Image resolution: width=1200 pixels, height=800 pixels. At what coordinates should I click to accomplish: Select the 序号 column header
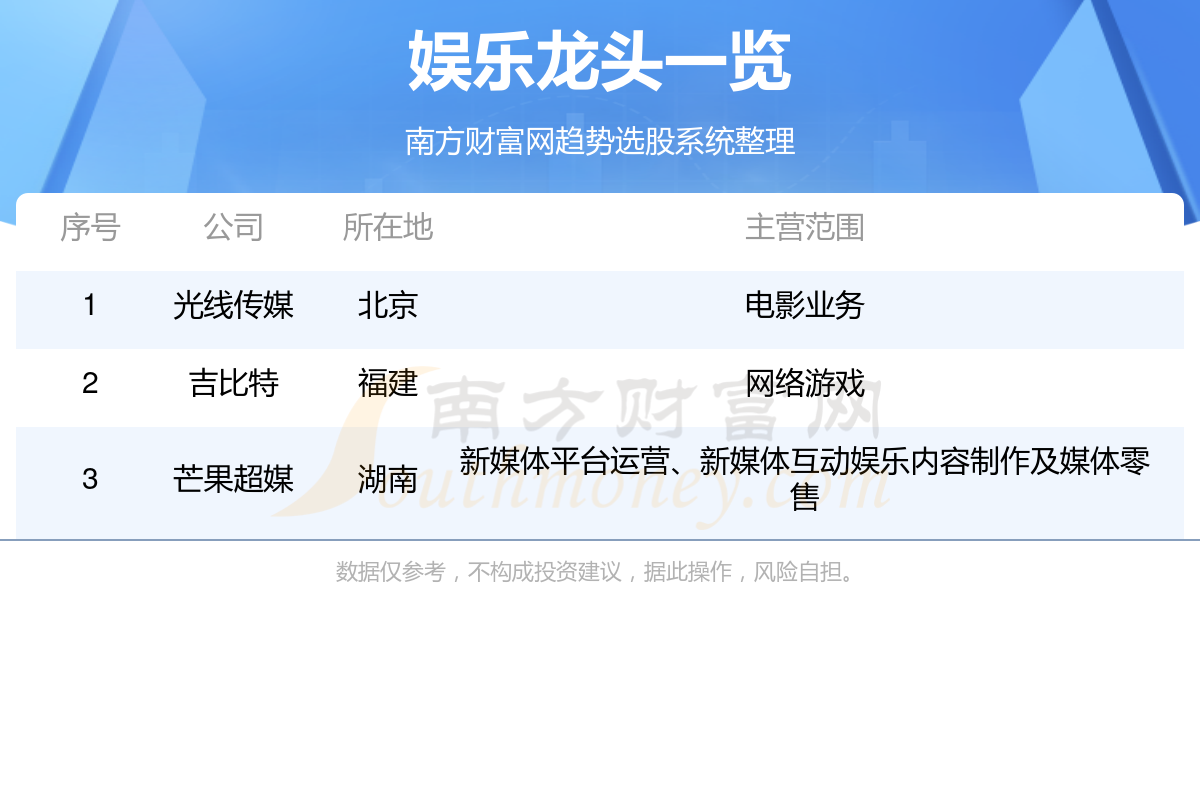pos(90,227)
